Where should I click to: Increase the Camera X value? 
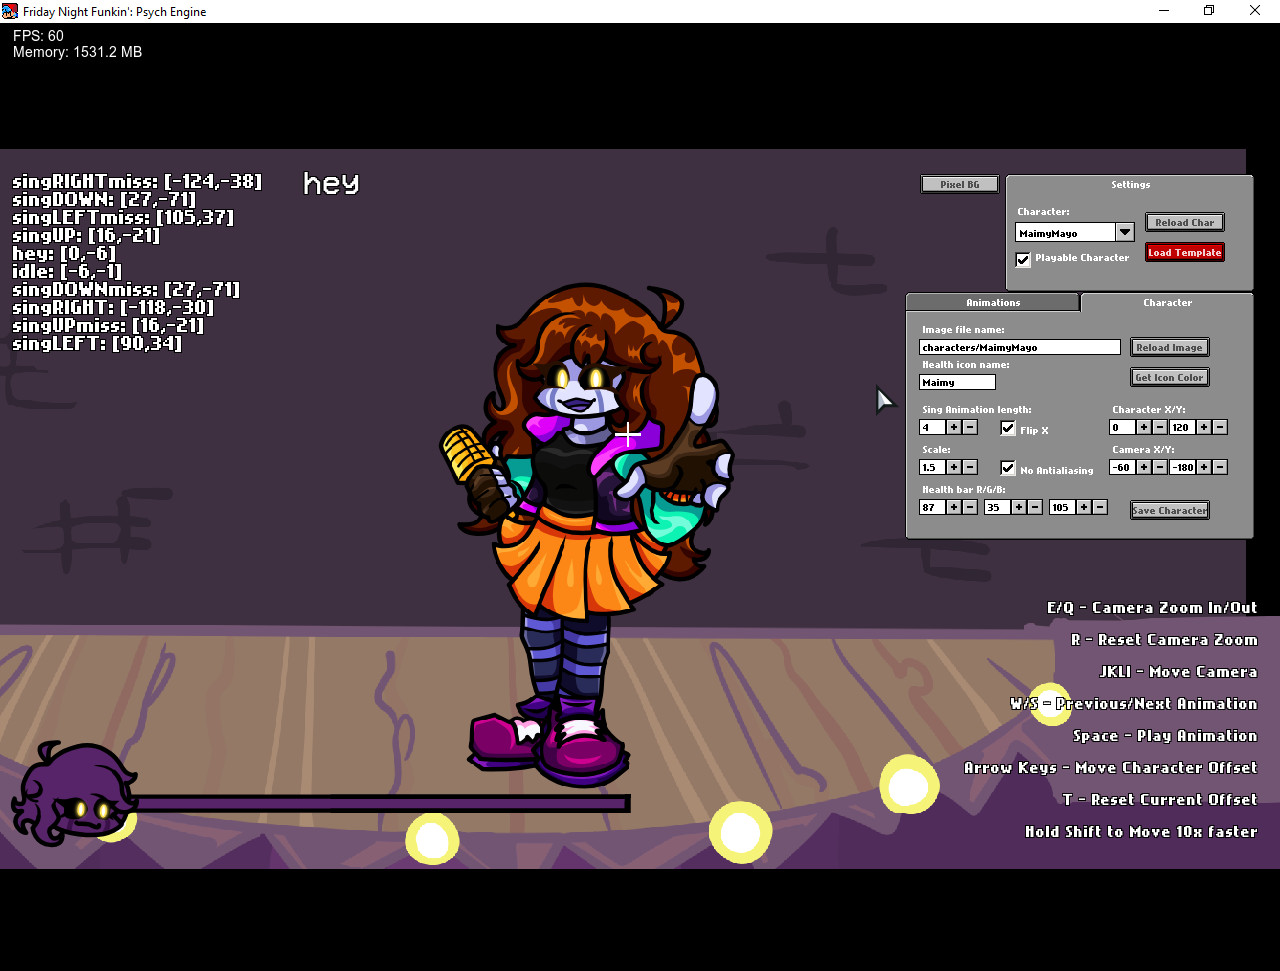tap(1144, 467)
